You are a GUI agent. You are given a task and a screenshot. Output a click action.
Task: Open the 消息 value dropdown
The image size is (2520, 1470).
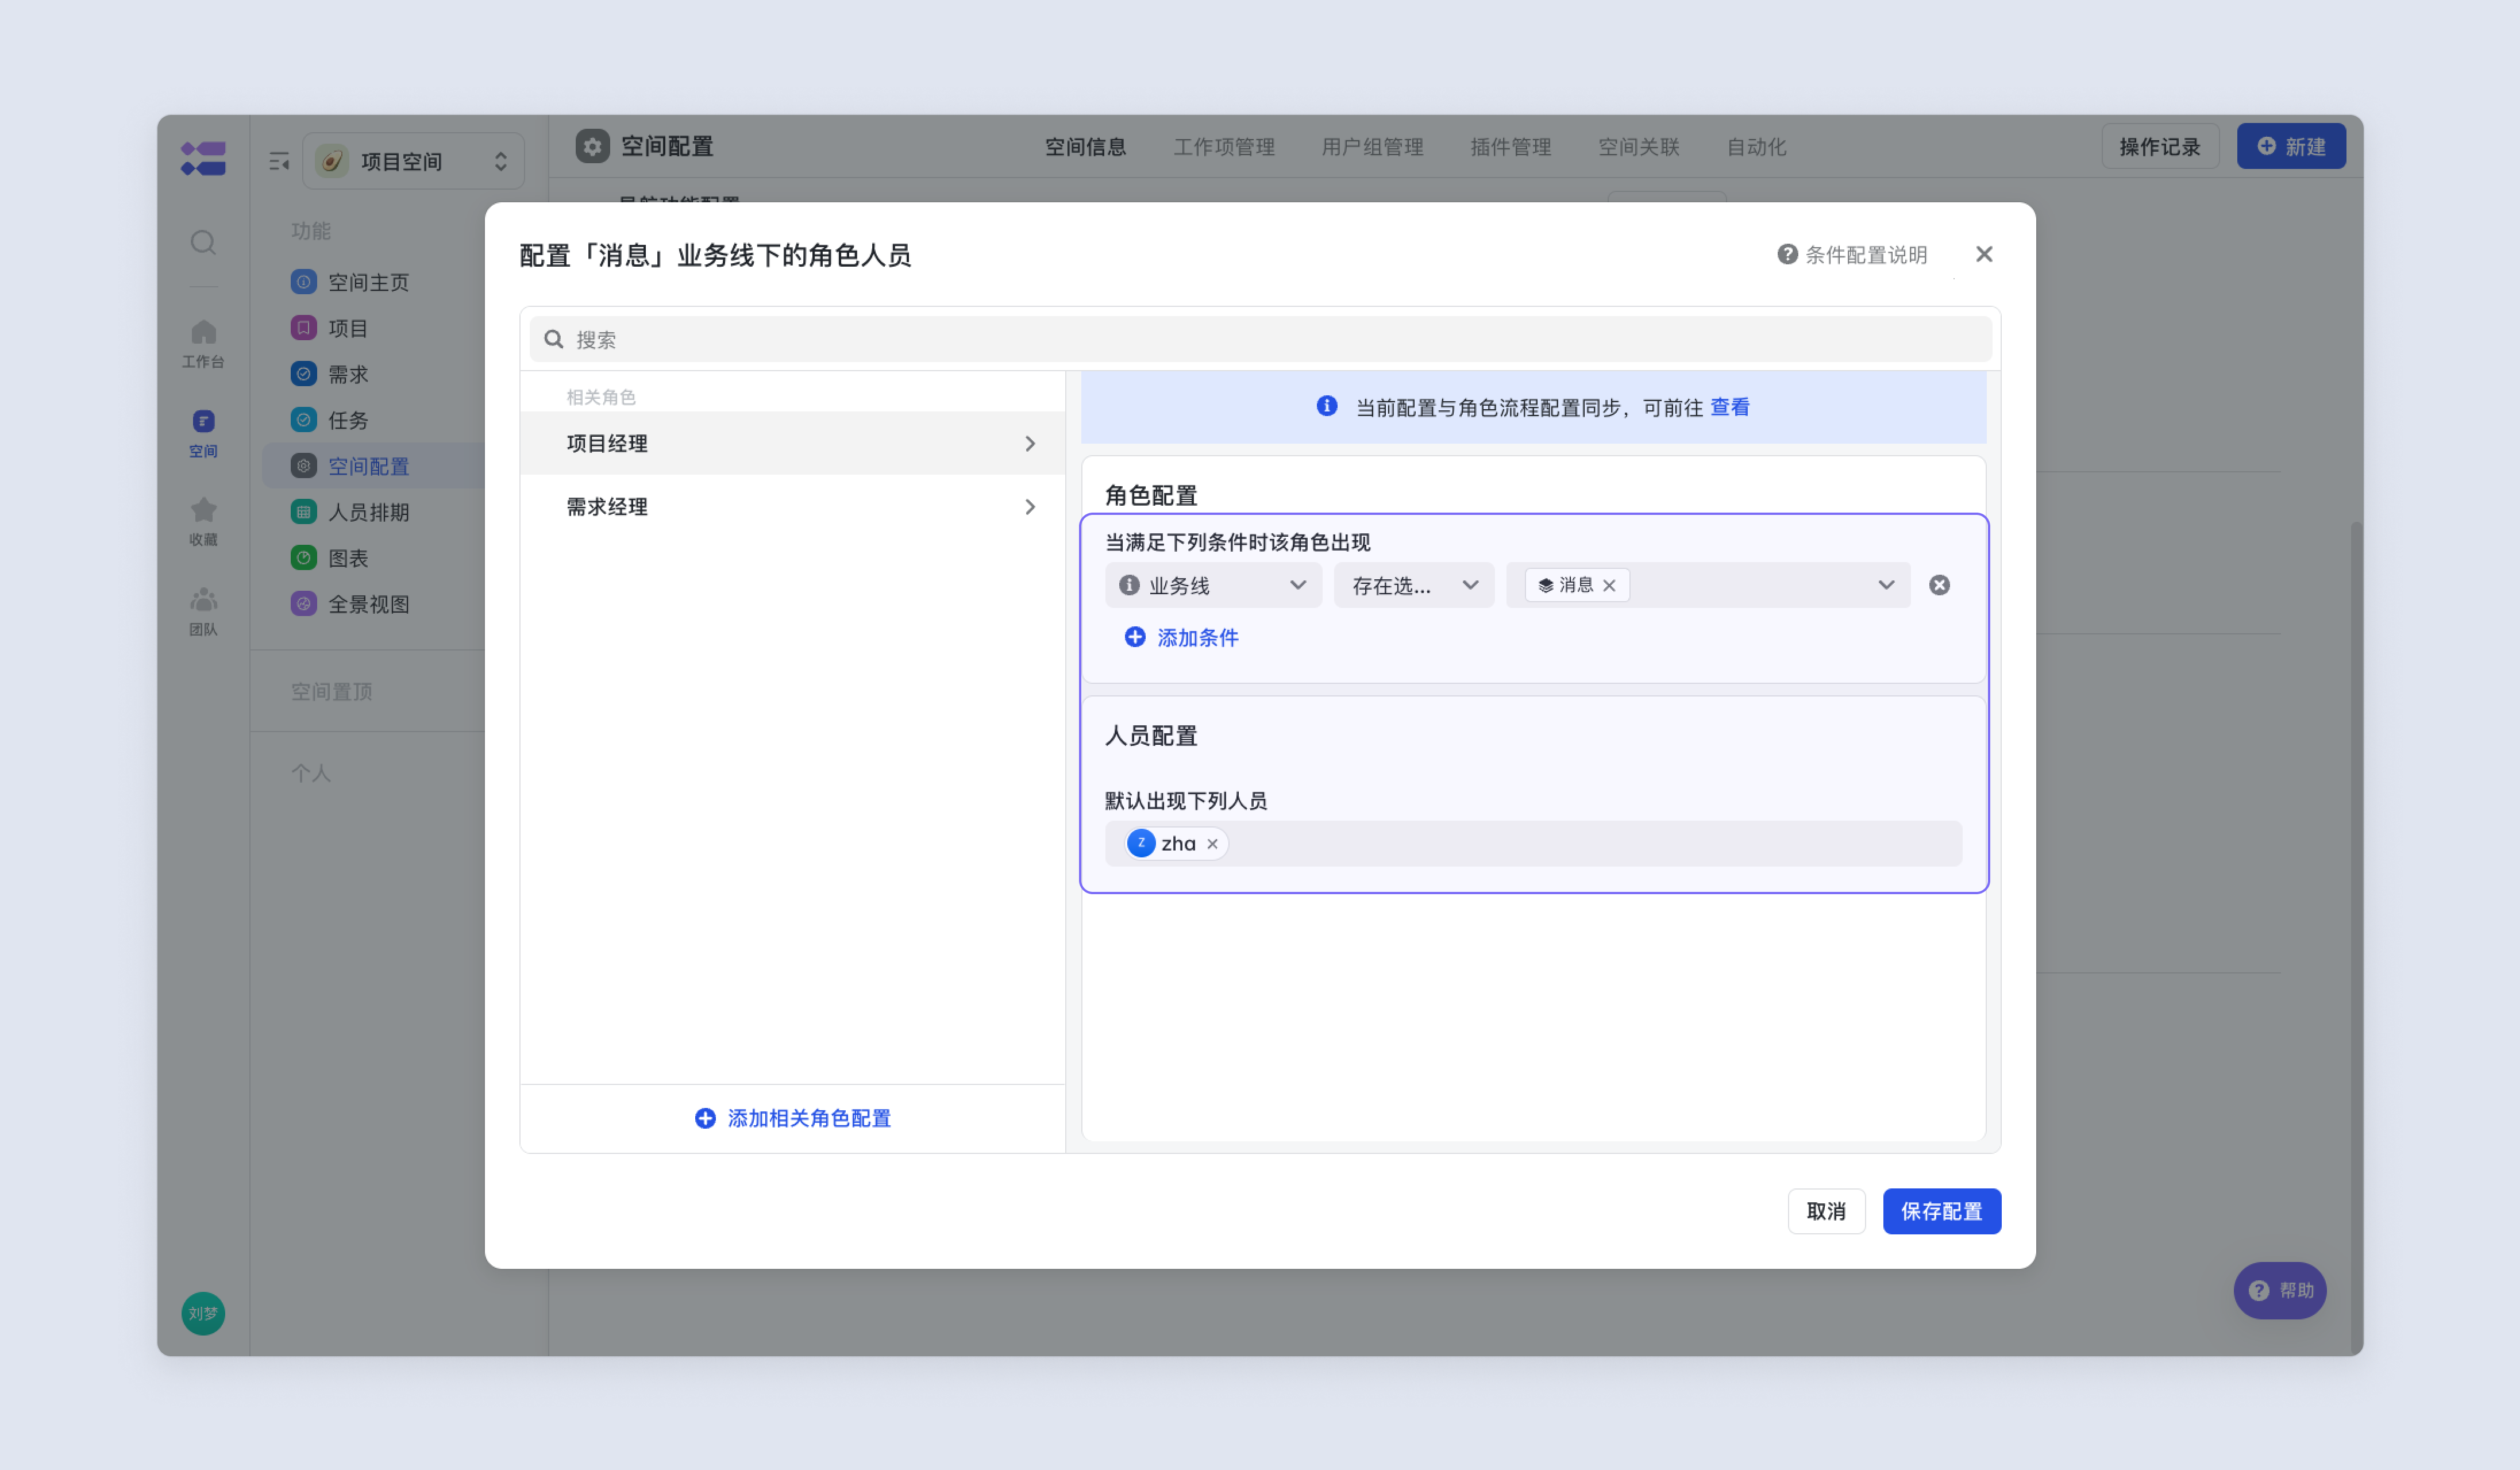[1708, 585]
